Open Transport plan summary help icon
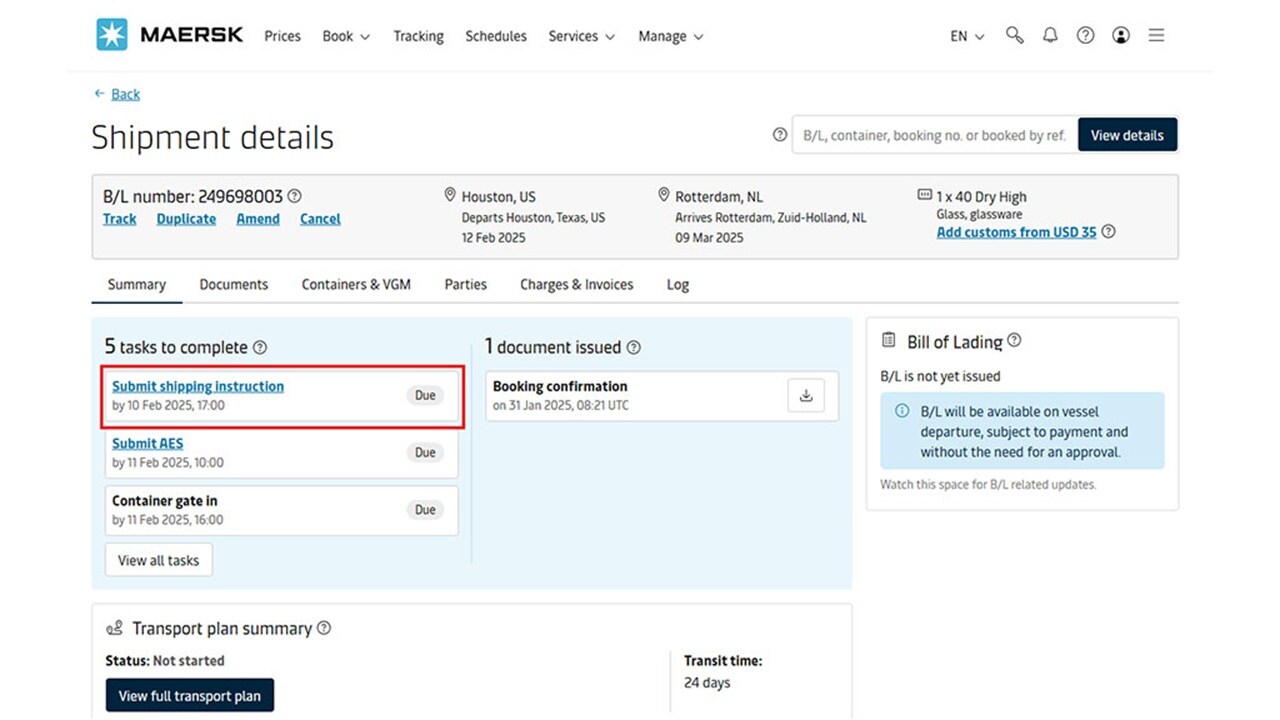 click(323, 628)
